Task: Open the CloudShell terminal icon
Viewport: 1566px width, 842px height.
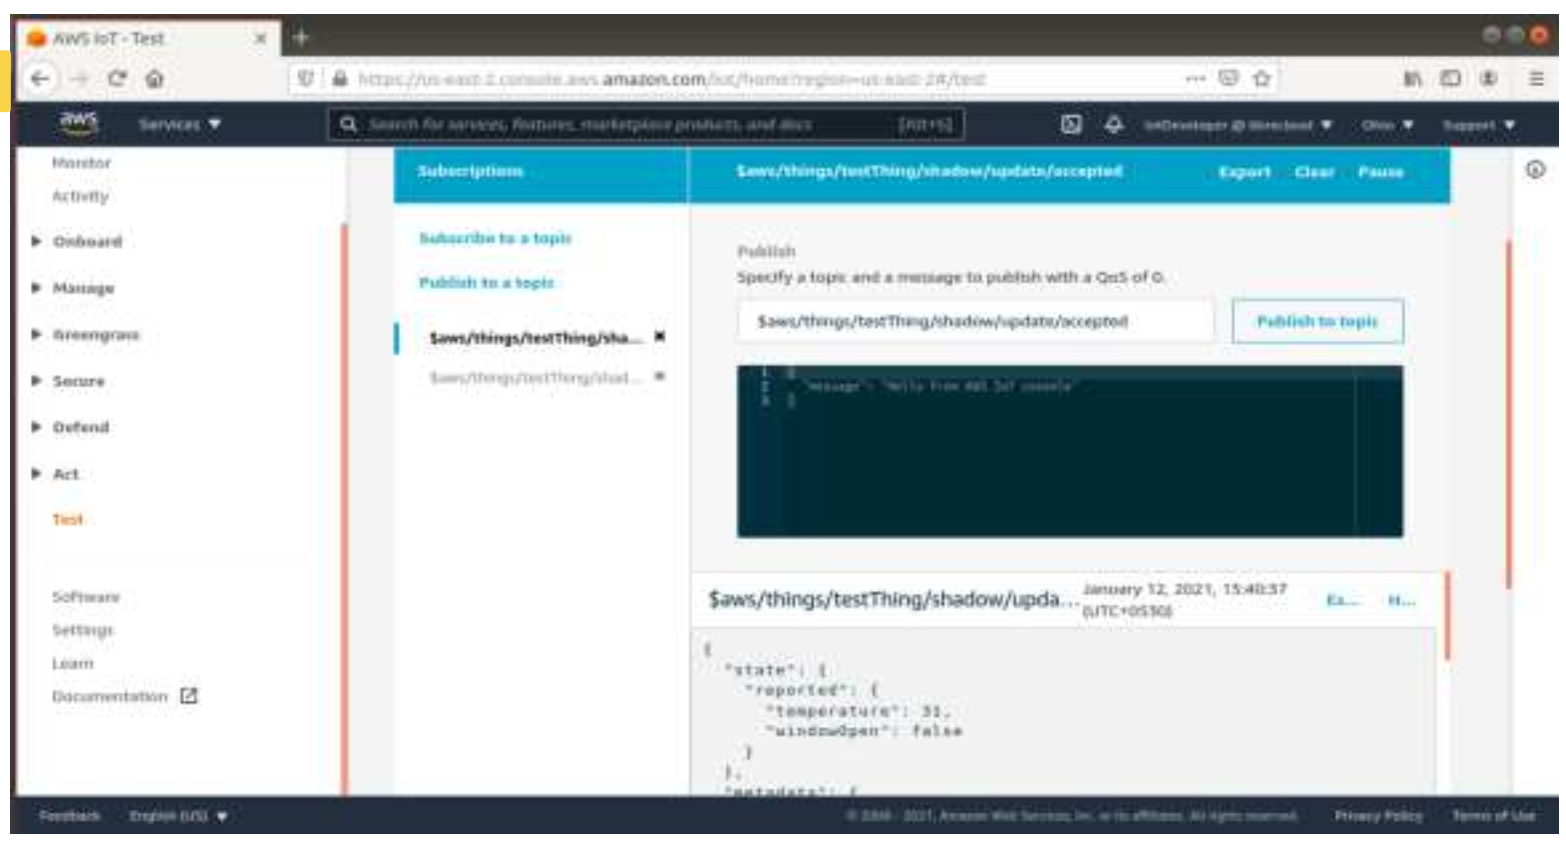Action: 1070,124
